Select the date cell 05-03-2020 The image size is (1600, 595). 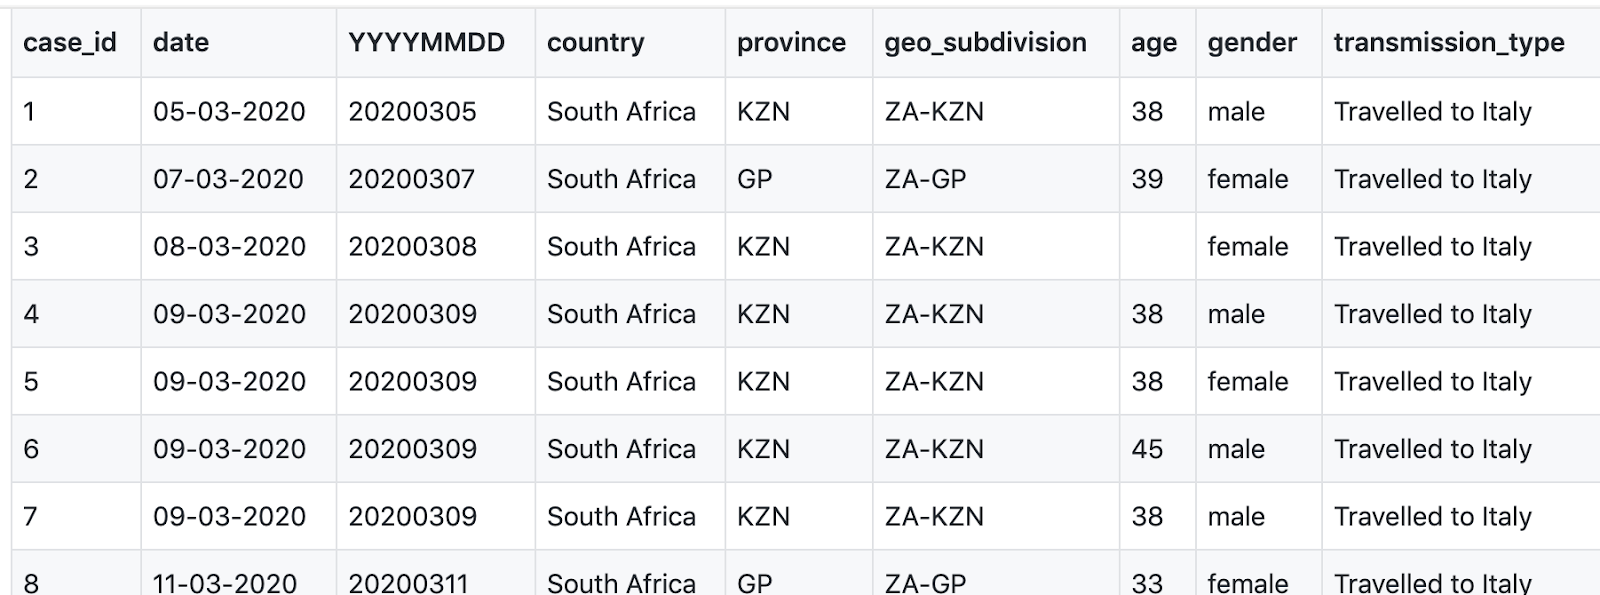tap(229, 112)
